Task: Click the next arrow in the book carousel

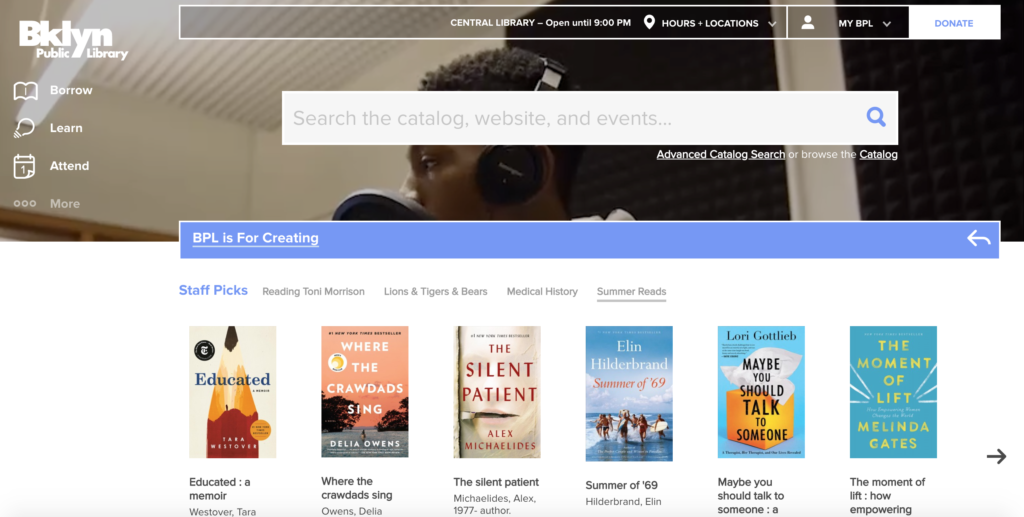Action: 996,456
